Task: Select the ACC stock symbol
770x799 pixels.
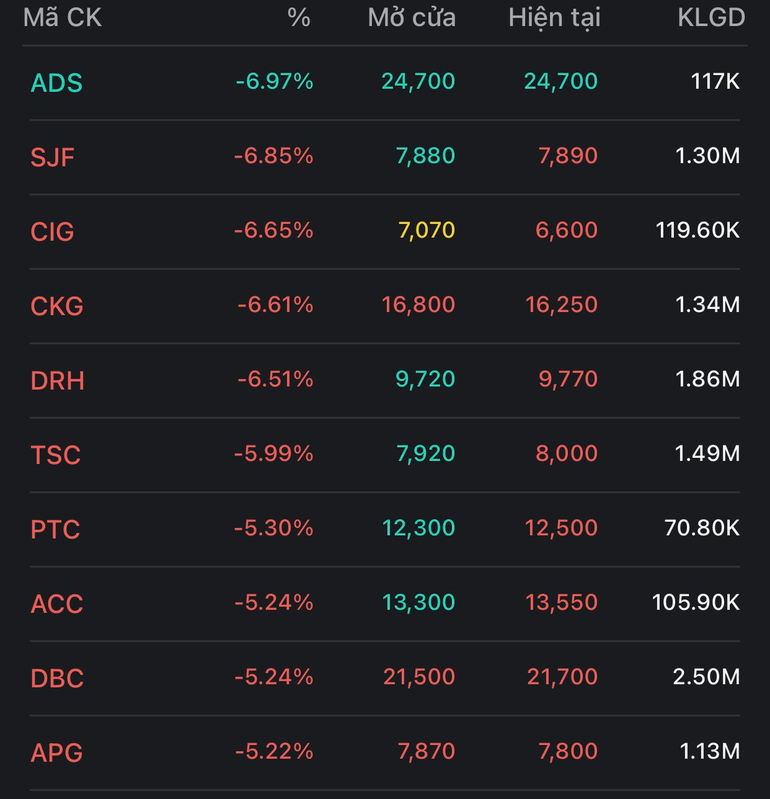Action: click(56, 604)
